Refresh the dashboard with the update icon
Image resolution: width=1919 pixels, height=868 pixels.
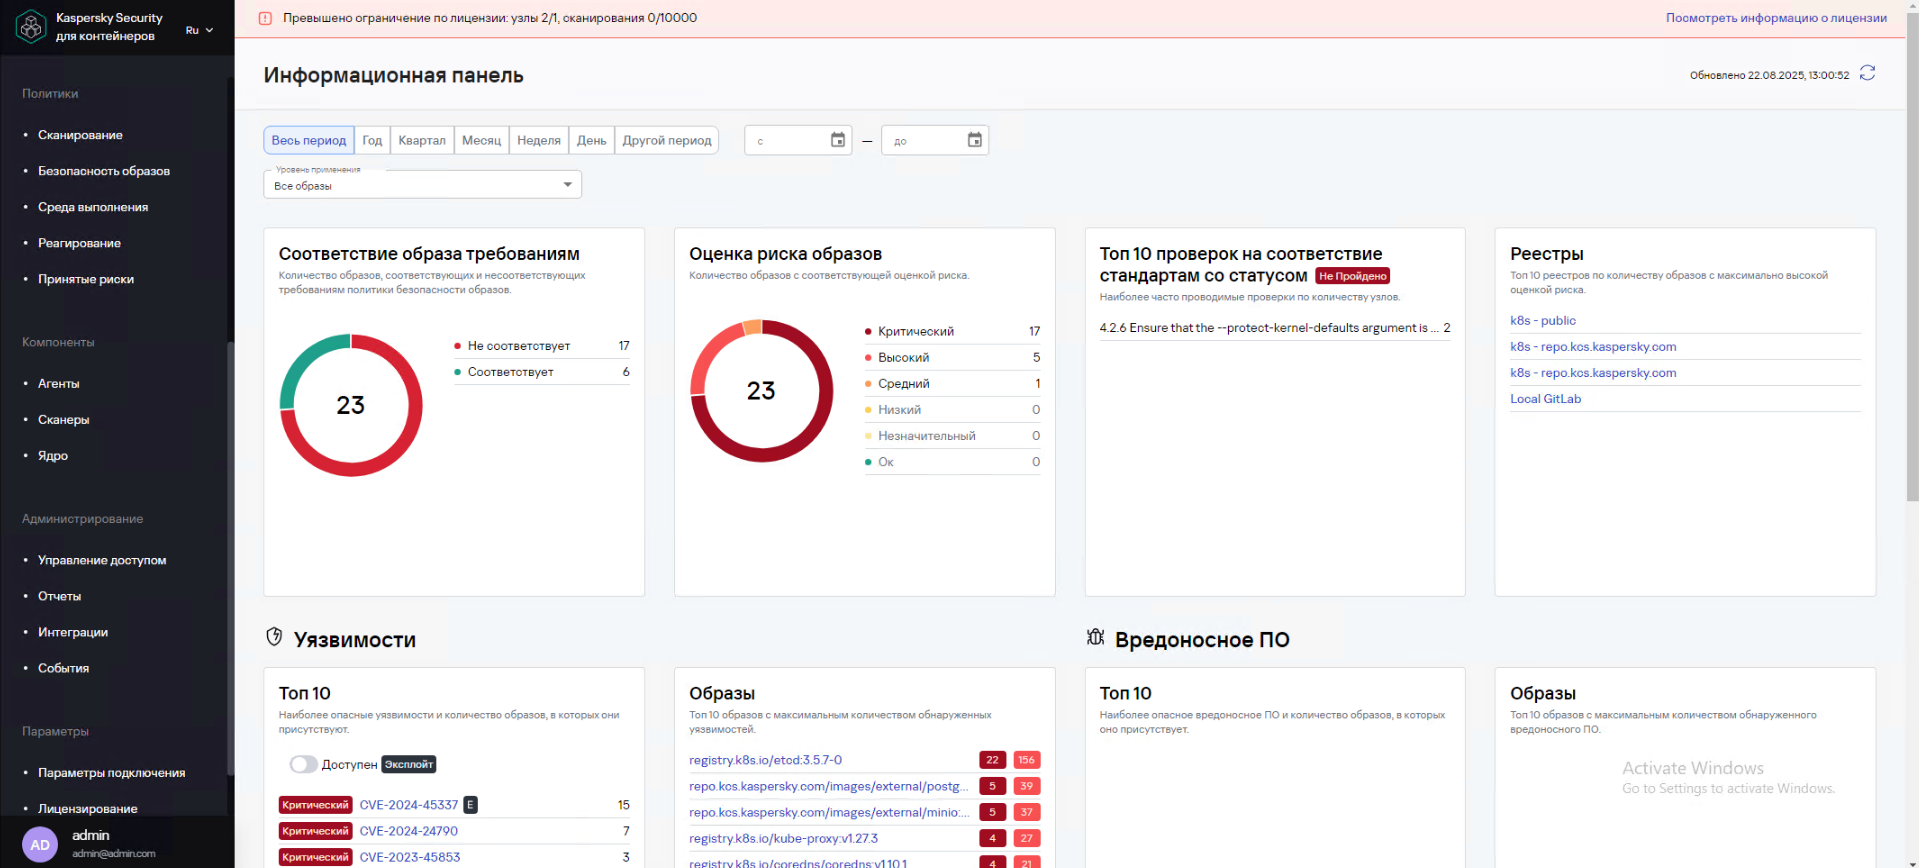coord(1867,73)
